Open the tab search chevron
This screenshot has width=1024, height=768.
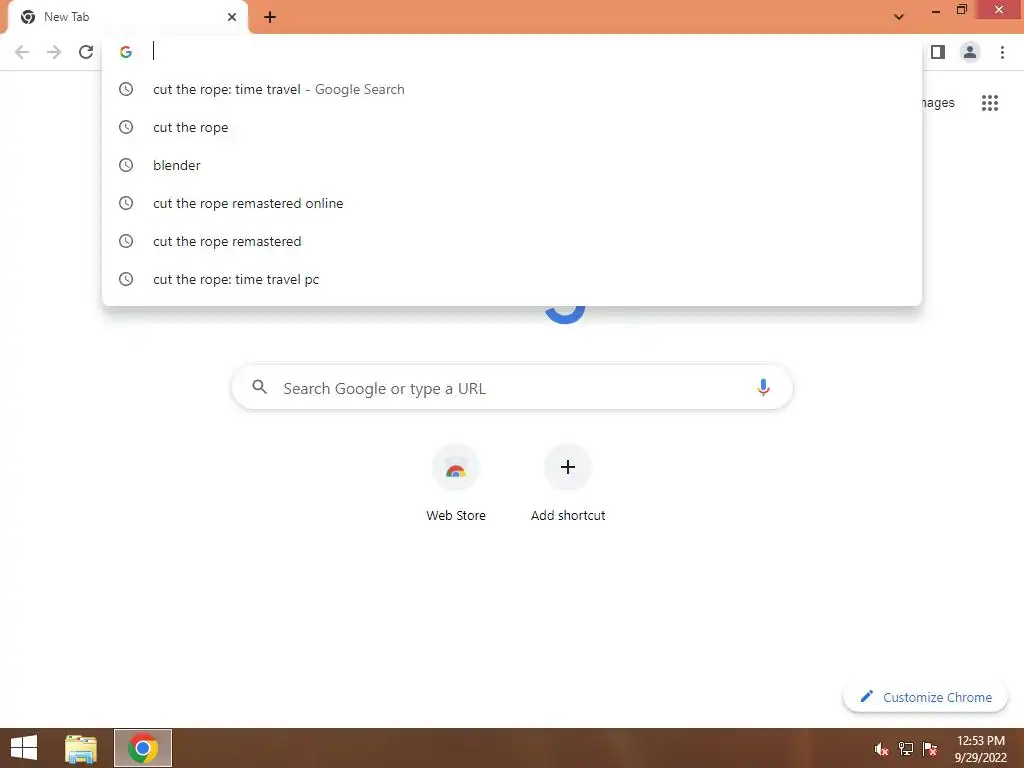pyautogui.click(x=899, y=17)
